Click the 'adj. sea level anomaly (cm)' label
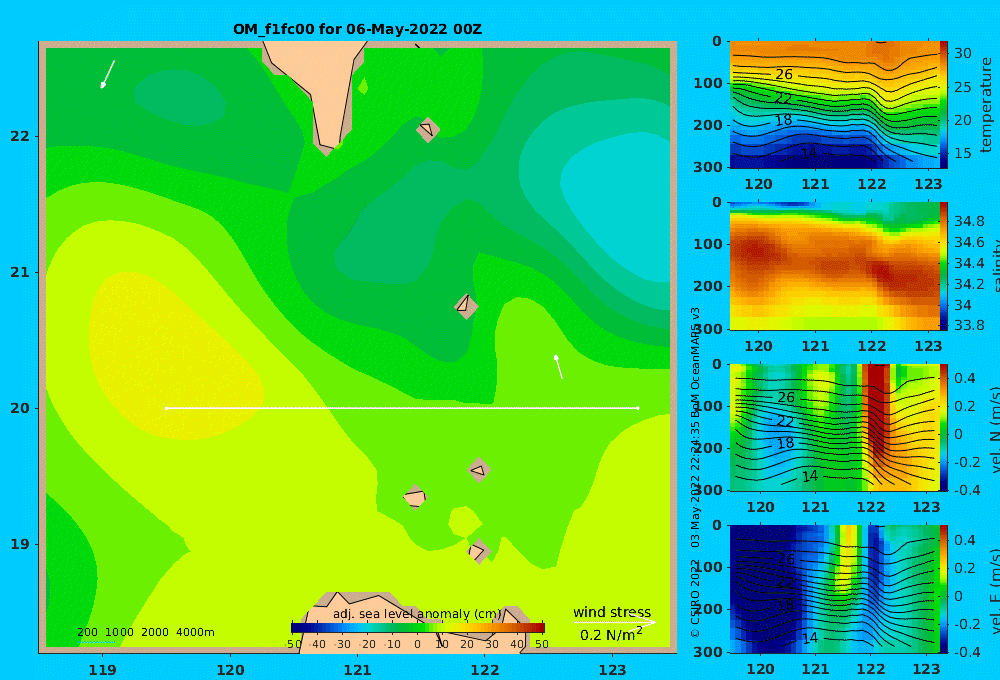 [x=417, y=614]
